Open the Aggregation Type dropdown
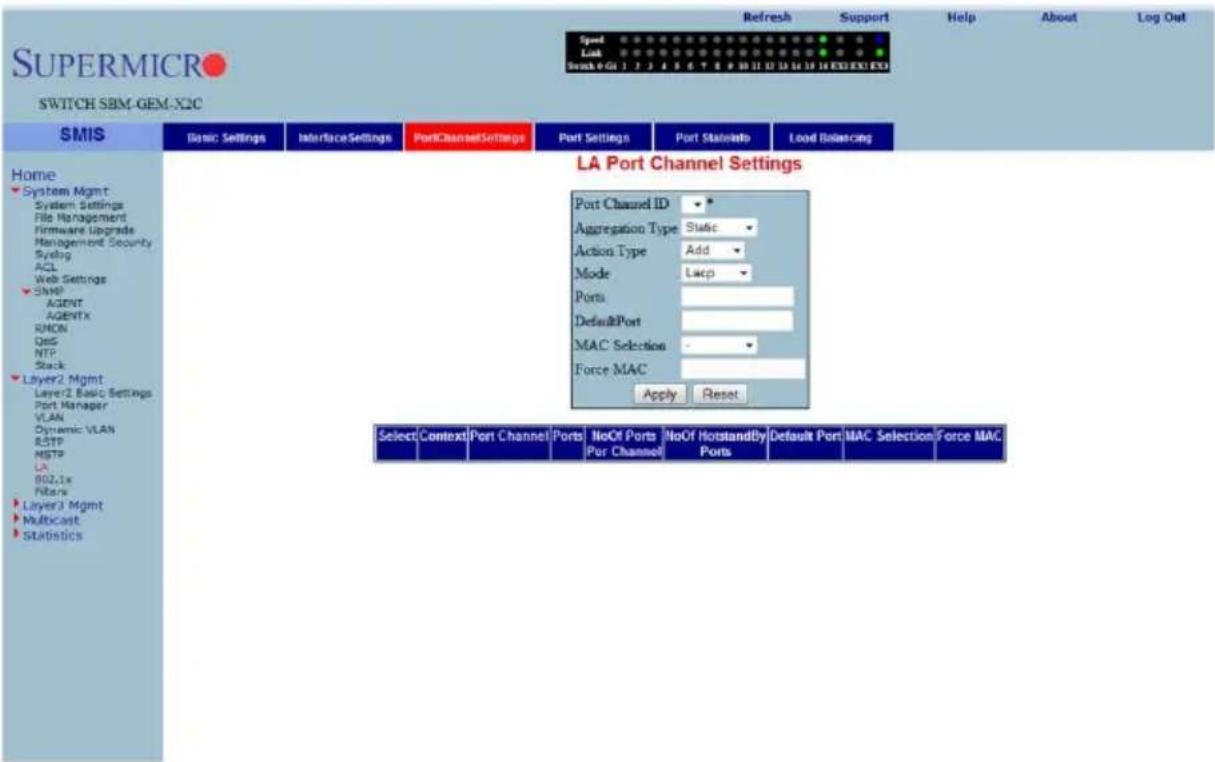The image size is (1215, 762). pyautogui.click(x=718, y=228)
